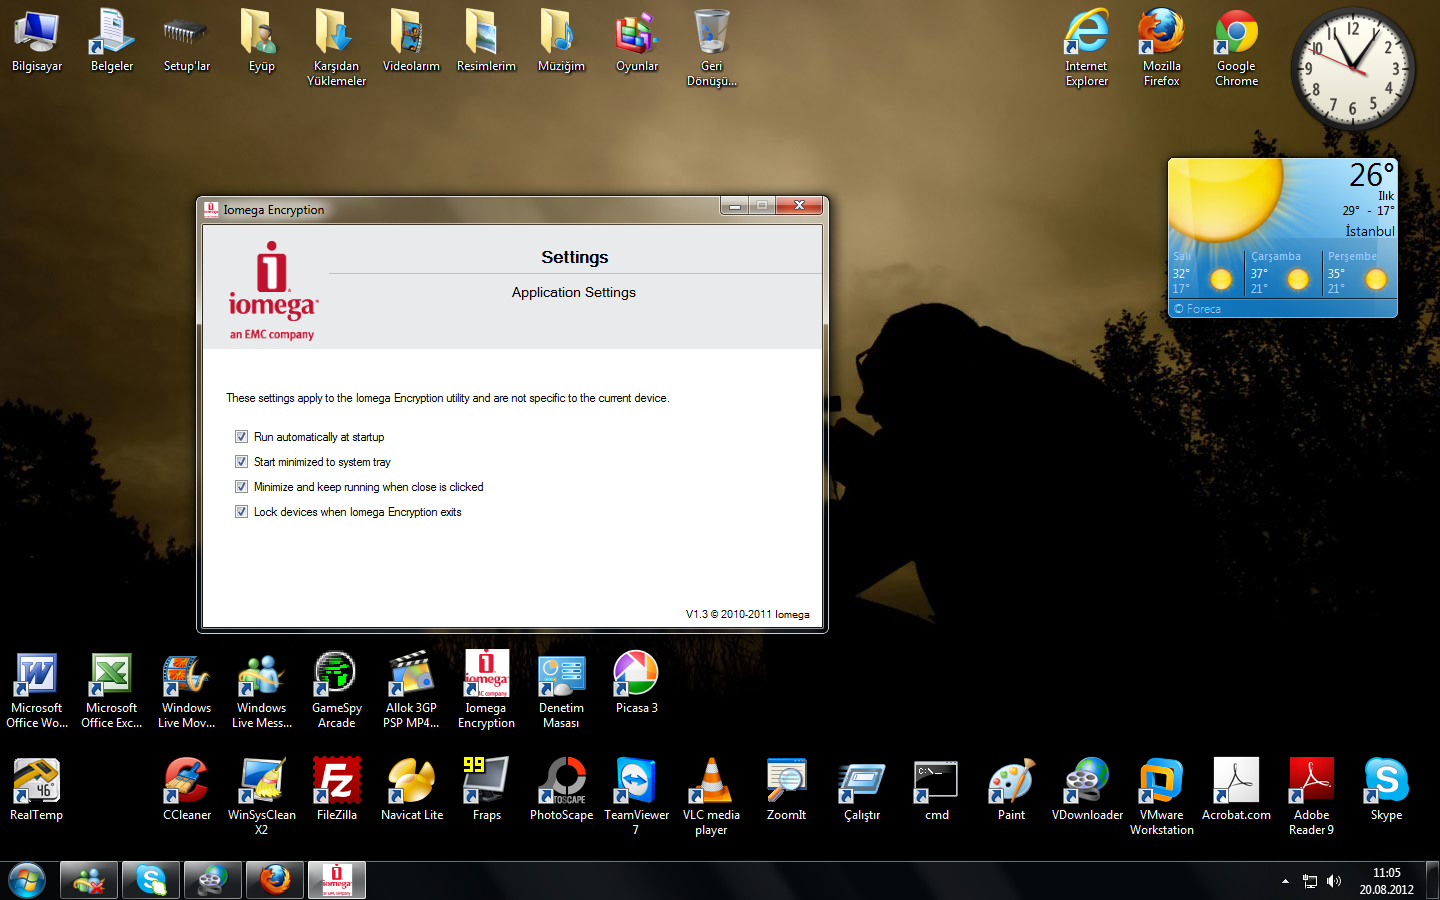Toggle Start minimized to system tray checkbox
Screen dimensions: 1440x900
point(241,462)
